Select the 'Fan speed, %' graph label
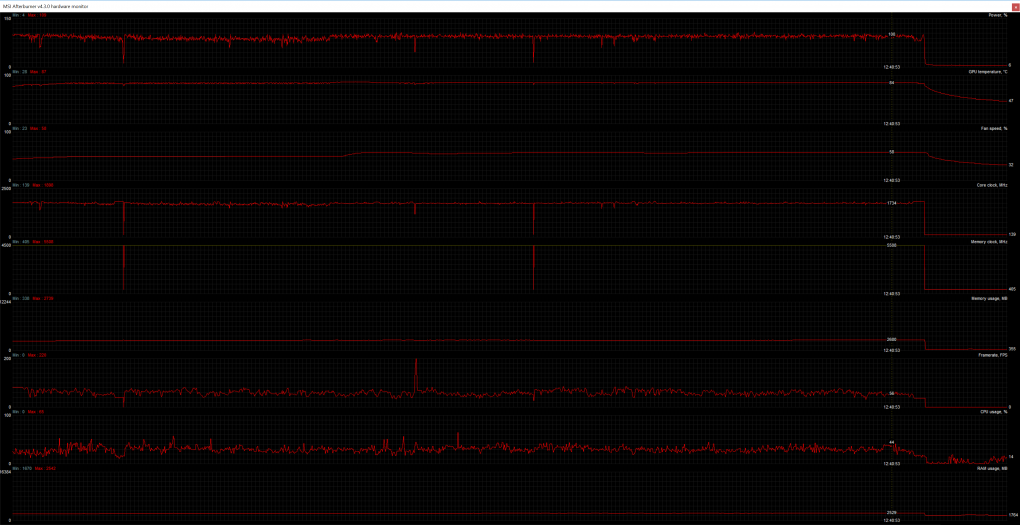The image size is (1020, 525). [x=995, y=128]
